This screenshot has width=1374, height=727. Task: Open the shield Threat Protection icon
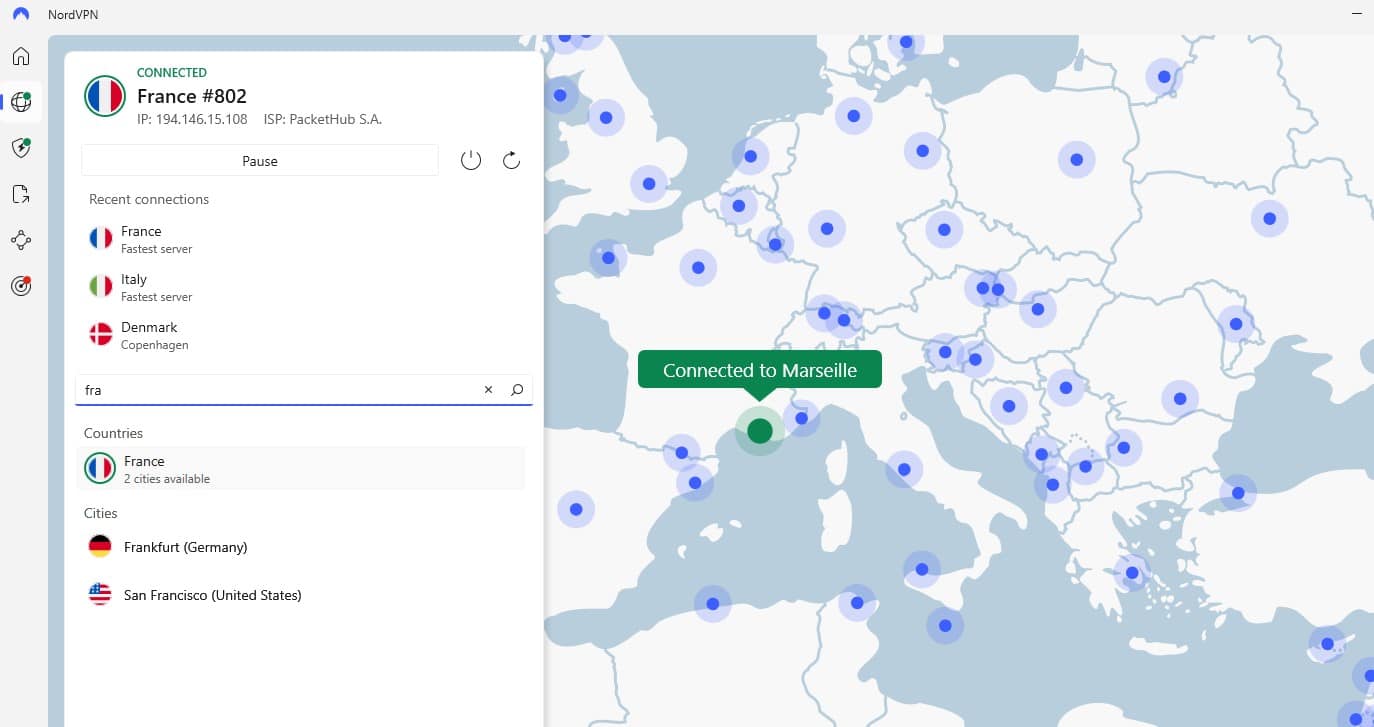tap(21, 148)
